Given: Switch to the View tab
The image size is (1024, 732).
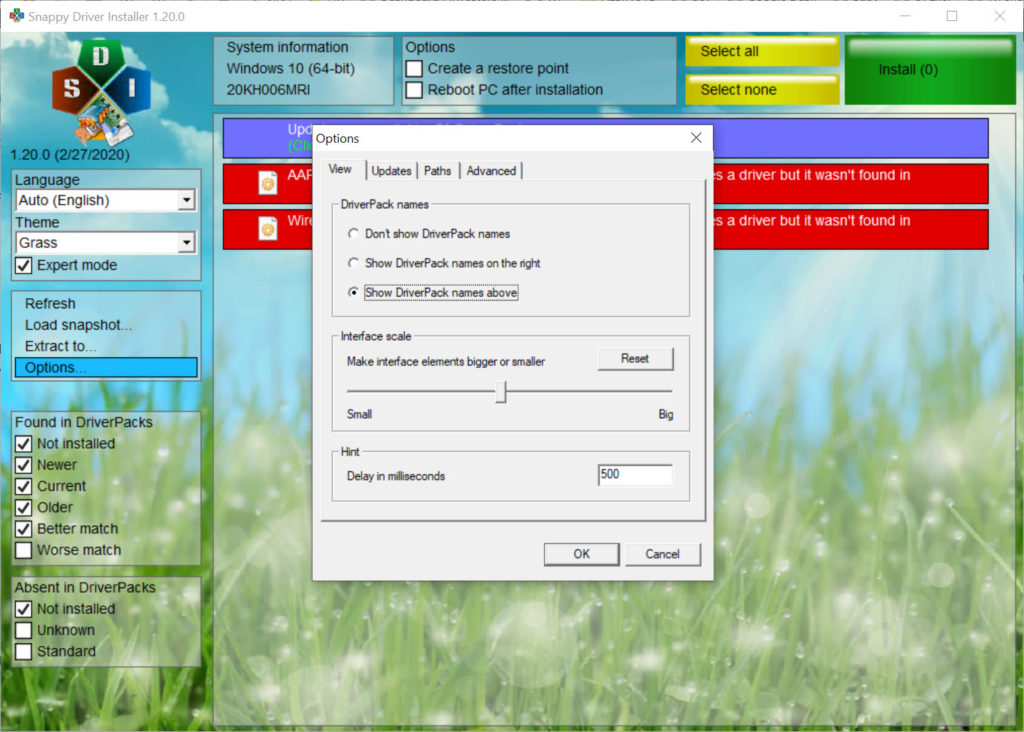Looking at the screenshot, I should pos(340,169).
